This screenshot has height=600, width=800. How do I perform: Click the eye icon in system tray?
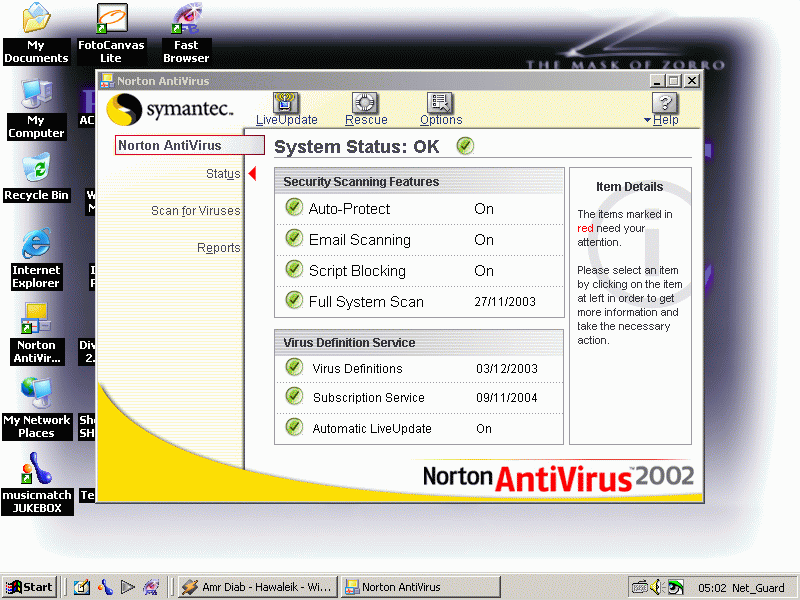point(676,588)
